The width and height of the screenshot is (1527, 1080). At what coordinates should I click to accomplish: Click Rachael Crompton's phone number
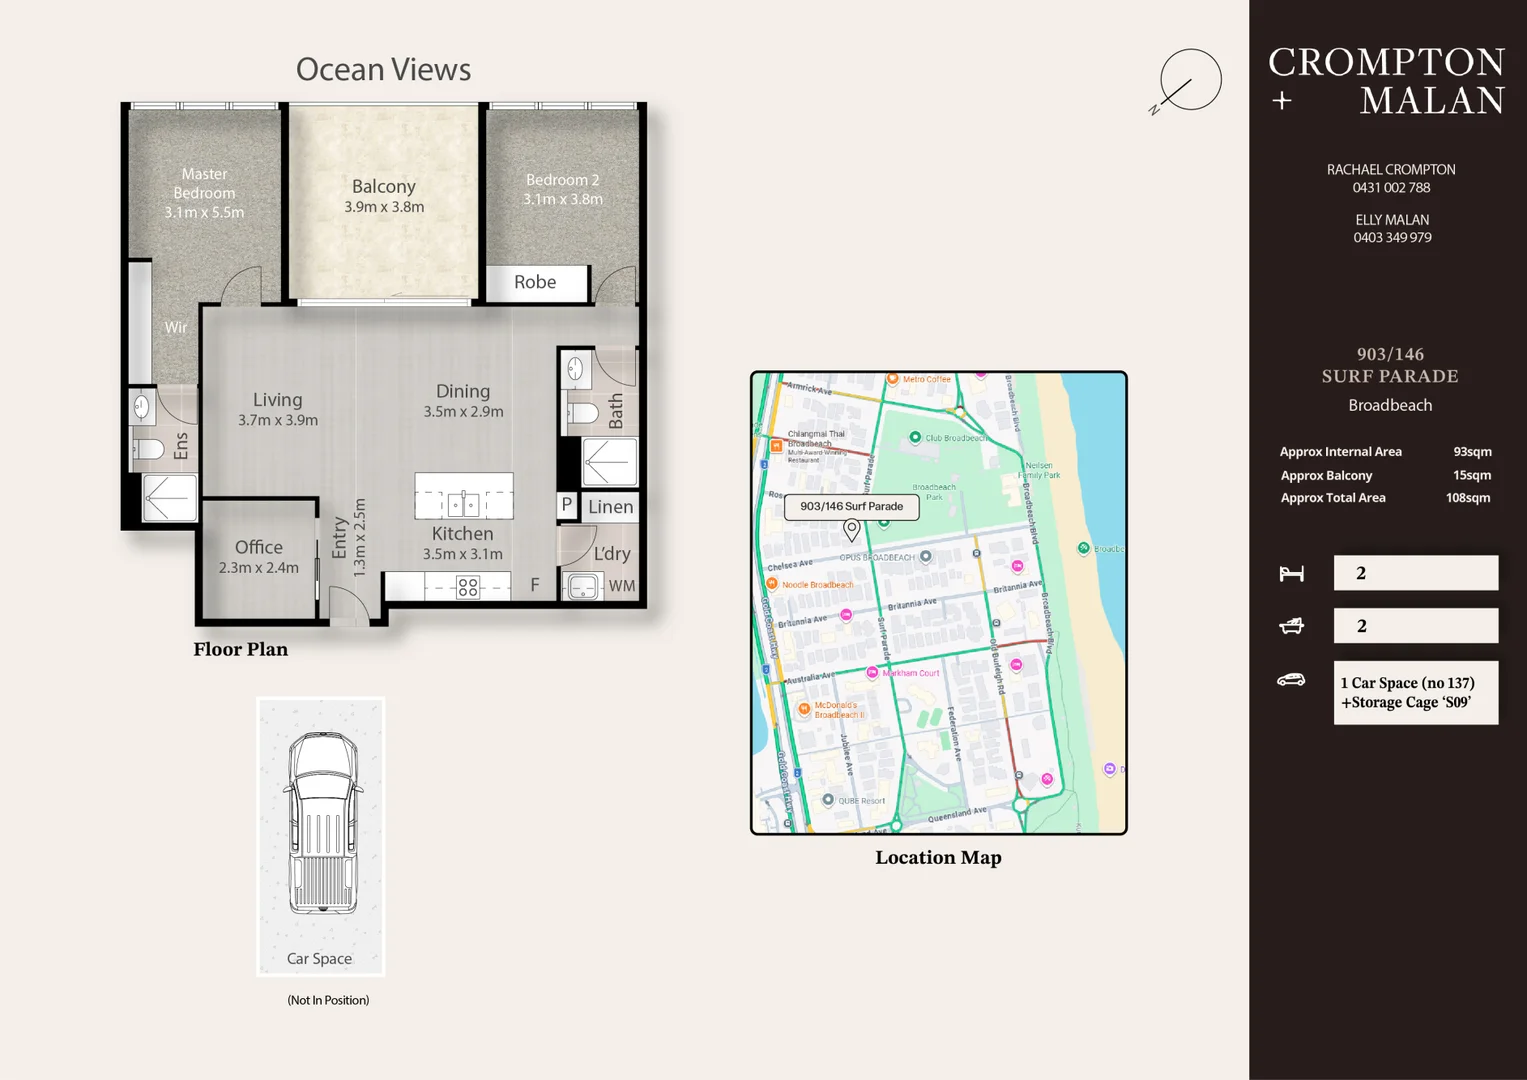coord(1391,188)
